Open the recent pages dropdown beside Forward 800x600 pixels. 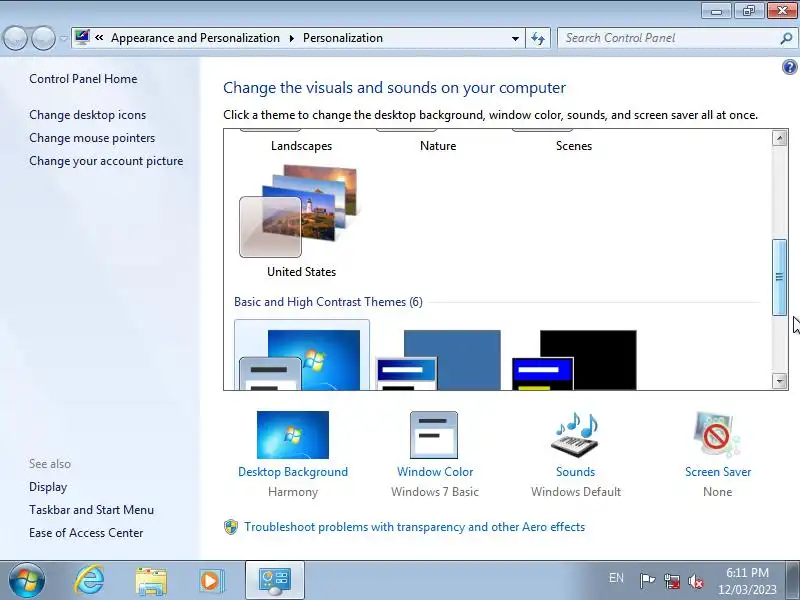pos(63,39)
